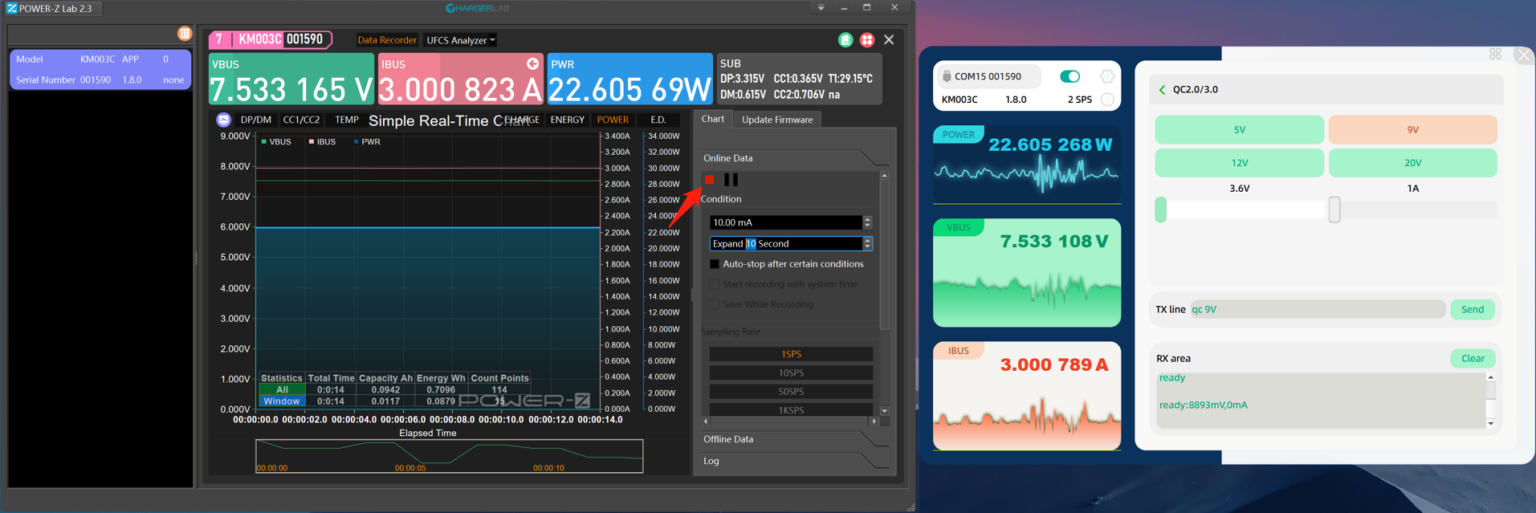This screenshot has width=1536, height=513.
Task: Stop recording with the red square button
Action: point(709,180)
